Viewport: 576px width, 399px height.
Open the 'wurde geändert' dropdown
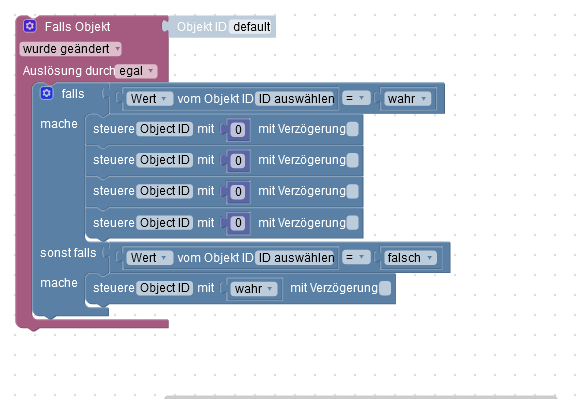71,49
